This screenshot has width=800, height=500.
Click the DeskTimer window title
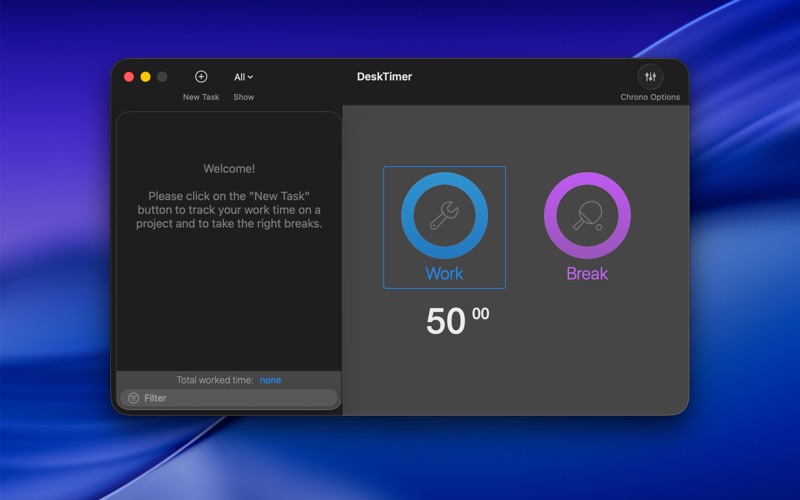pos(384,77)
